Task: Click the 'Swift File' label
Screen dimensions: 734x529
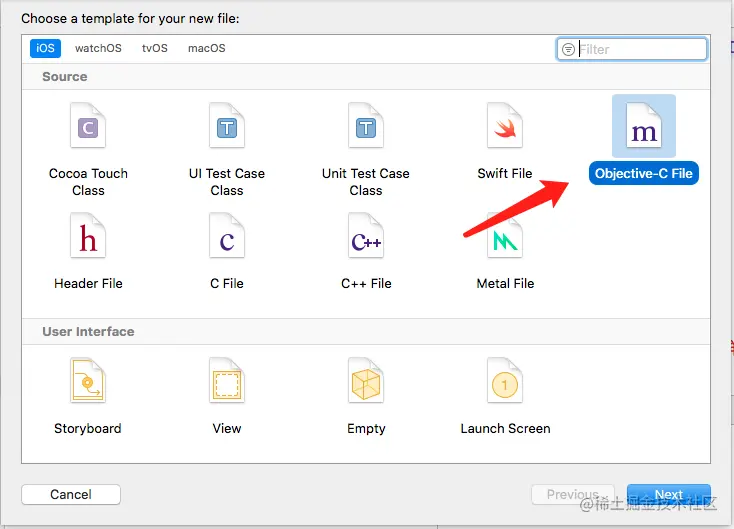Action: 505,173
